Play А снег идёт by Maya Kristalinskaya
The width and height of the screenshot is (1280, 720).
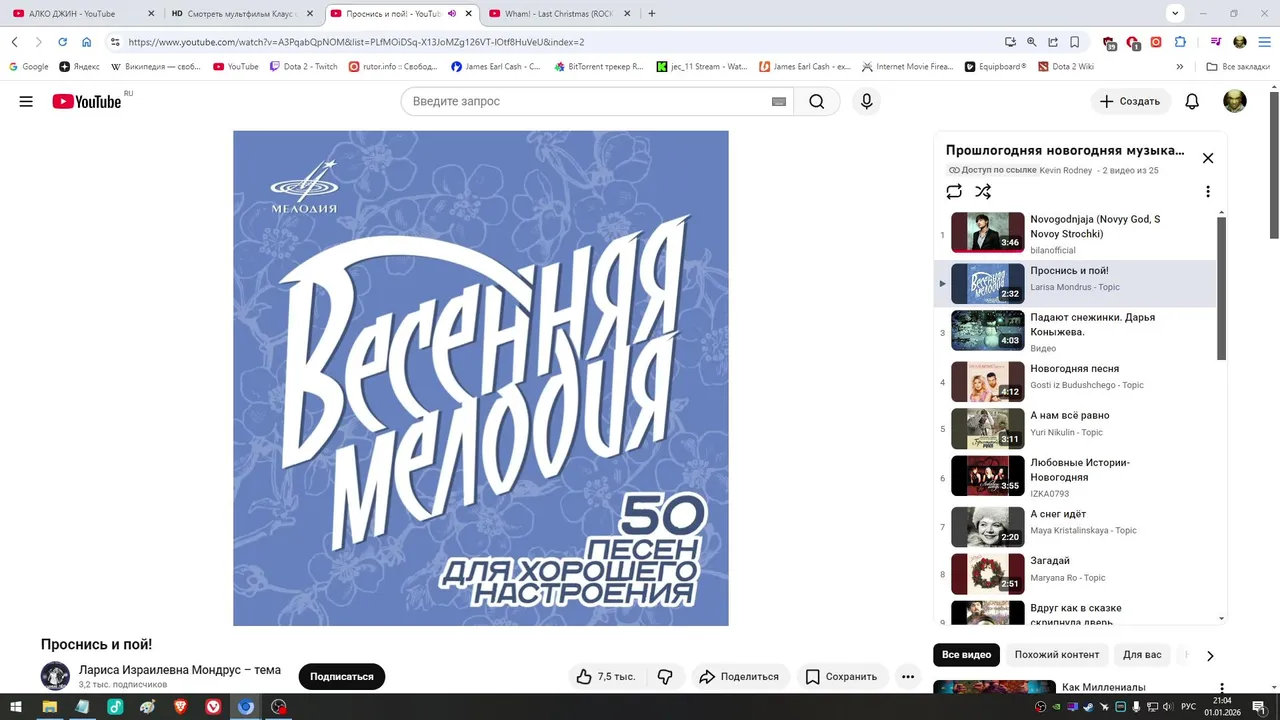(1075, 526)
